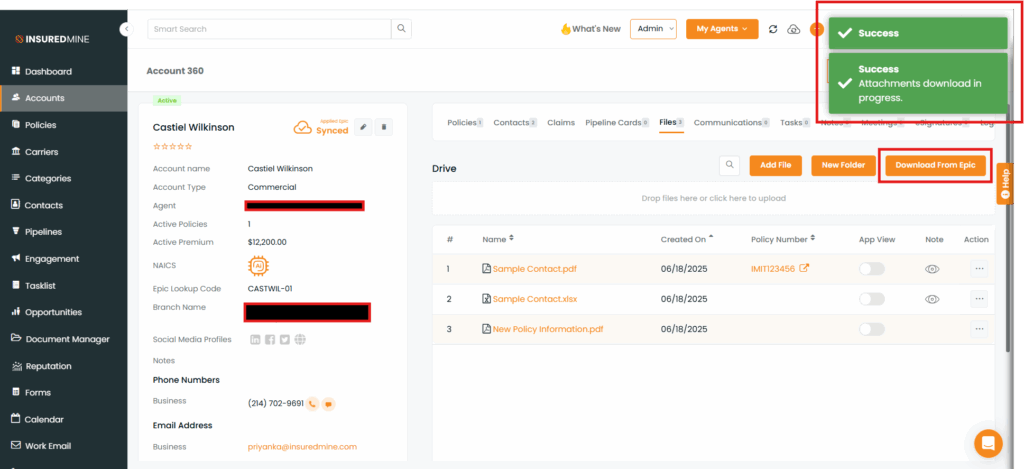This screenshot has height=469, width=1024.
Task: Delete account using the trash icon
Action: point(384,127)
